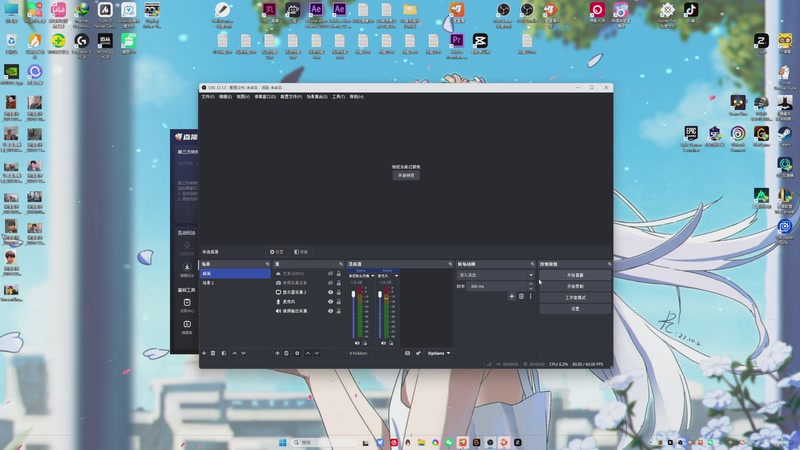800x450 pixels.
Task: Remove the transition with the trash icon
Action: (x=521, y=296)
